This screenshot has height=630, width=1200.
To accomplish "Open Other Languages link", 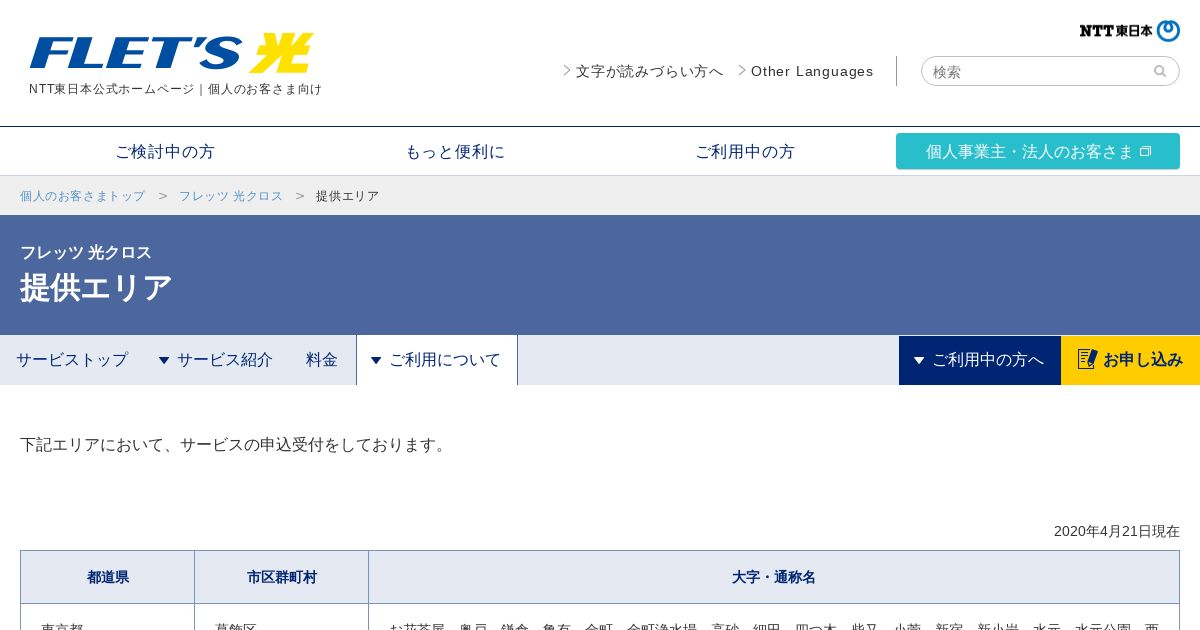I will (x=806, y=71).
